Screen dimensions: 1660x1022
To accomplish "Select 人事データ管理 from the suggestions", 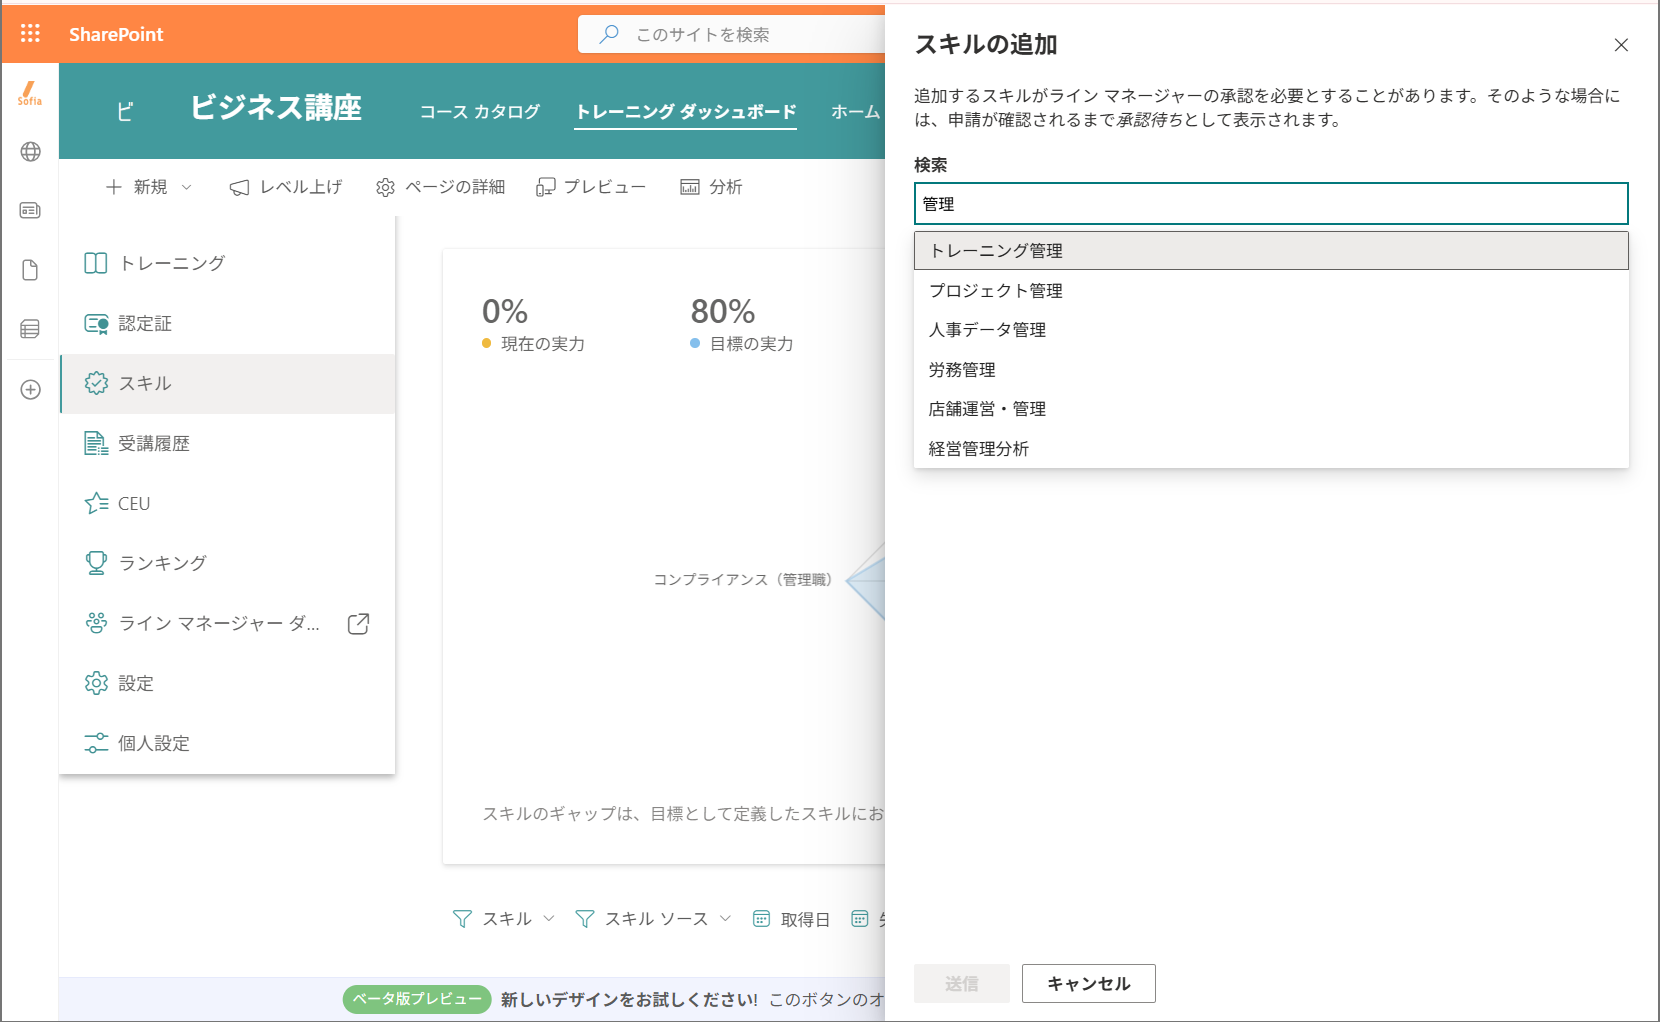I will pos(1271,330).
